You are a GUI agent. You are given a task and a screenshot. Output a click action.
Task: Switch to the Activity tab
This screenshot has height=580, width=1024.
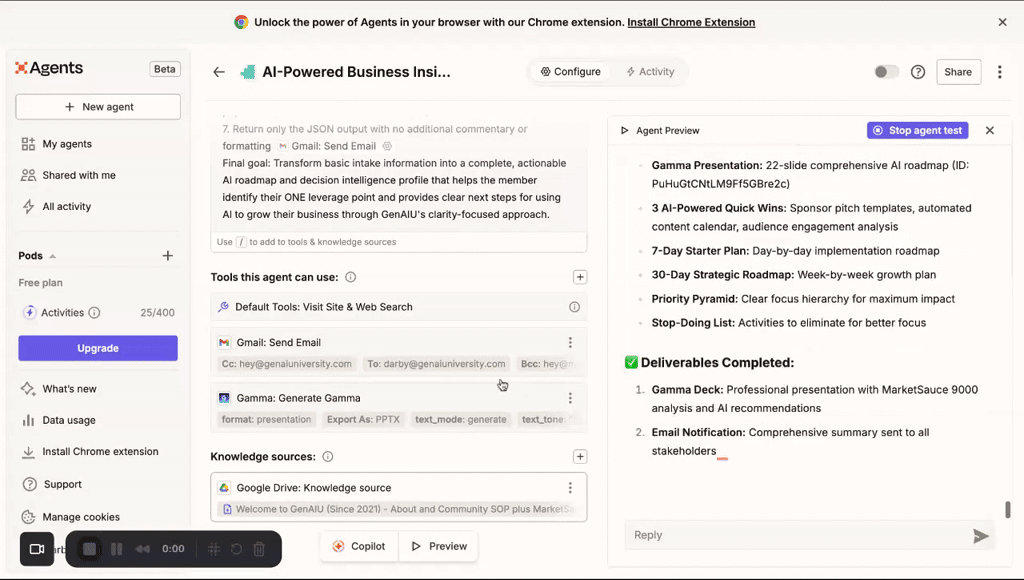pyautogui.click(x=650, y=72)
